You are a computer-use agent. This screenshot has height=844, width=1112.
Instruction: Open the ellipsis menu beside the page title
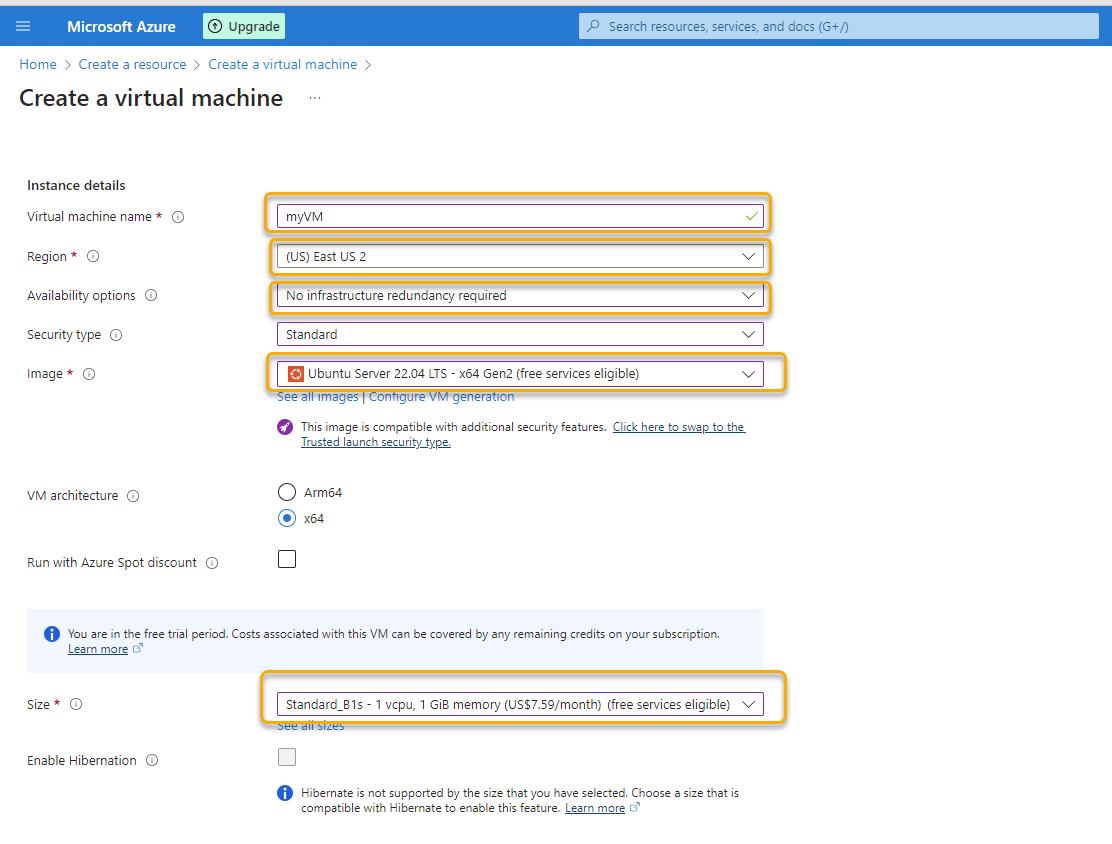pyautogui.click(x=314, y=97)
